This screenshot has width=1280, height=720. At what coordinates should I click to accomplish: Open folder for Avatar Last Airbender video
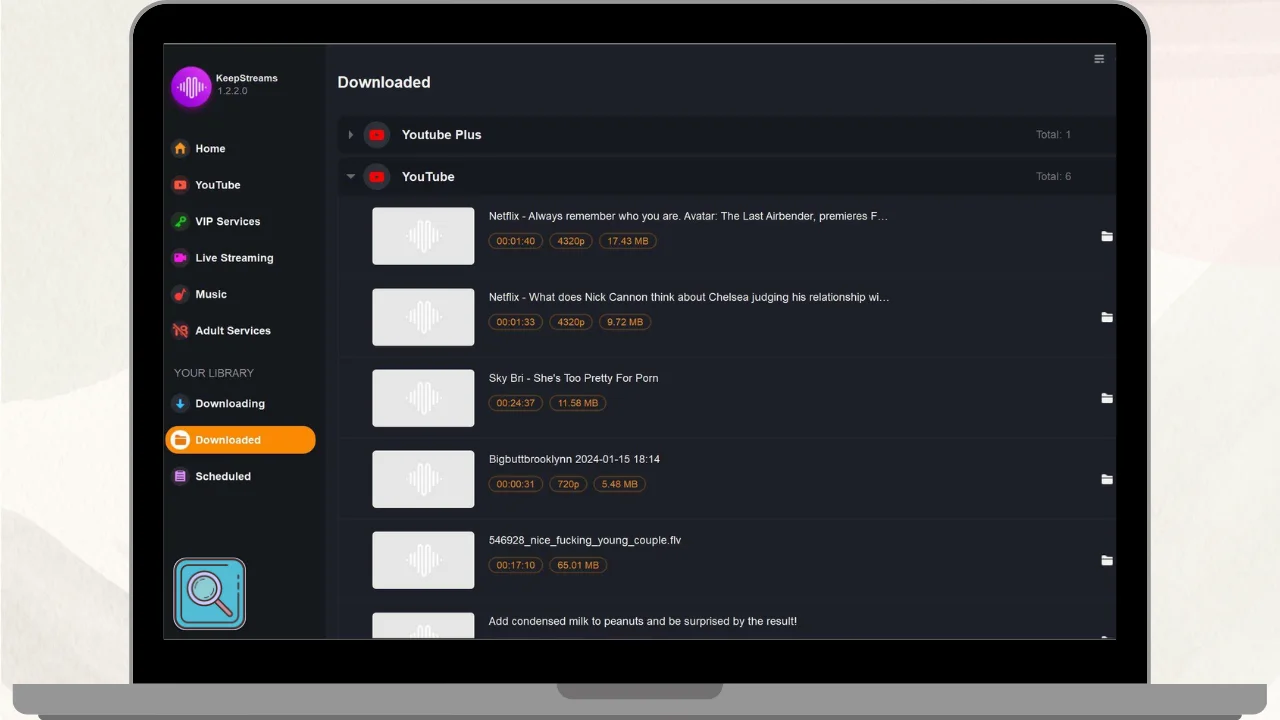pyautogui.click(x=1107, y=237)
